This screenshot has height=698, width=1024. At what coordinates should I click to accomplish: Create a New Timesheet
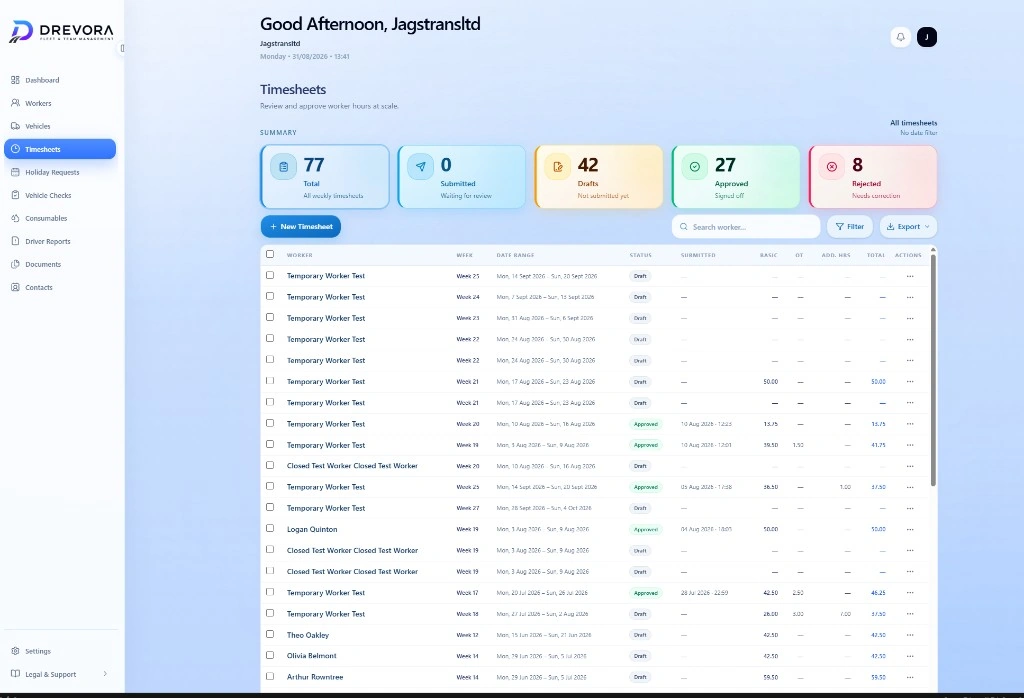click(300, 227)
